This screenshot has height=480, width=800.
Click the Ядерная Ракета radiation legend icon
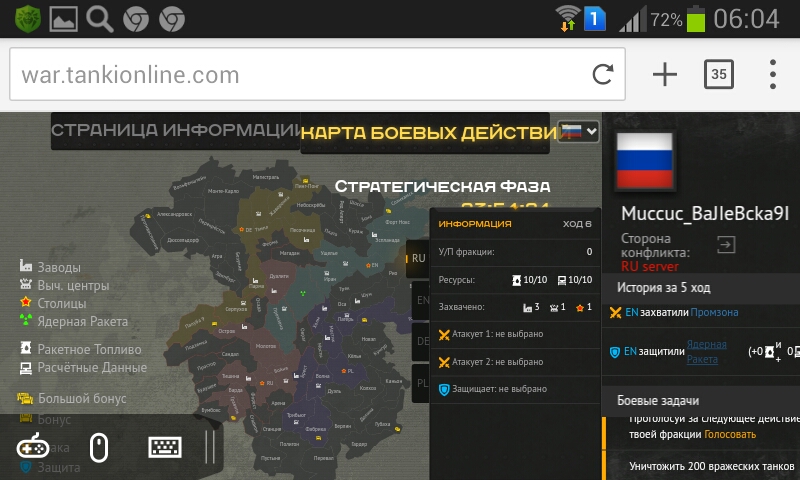(26, 320)
